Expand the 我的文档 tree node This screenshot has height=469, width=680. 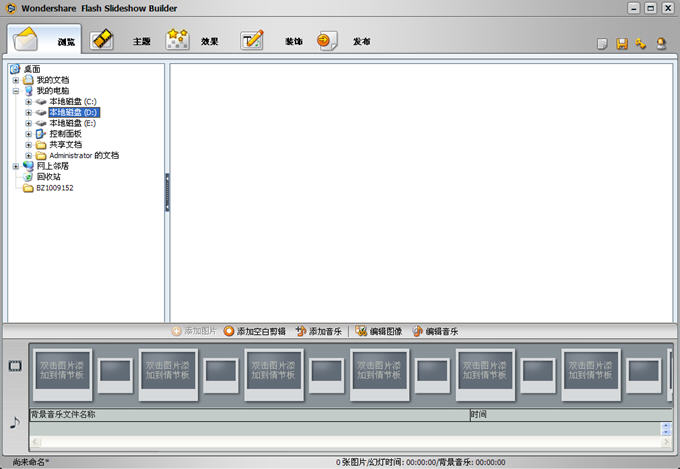click(x=16, y=80)
